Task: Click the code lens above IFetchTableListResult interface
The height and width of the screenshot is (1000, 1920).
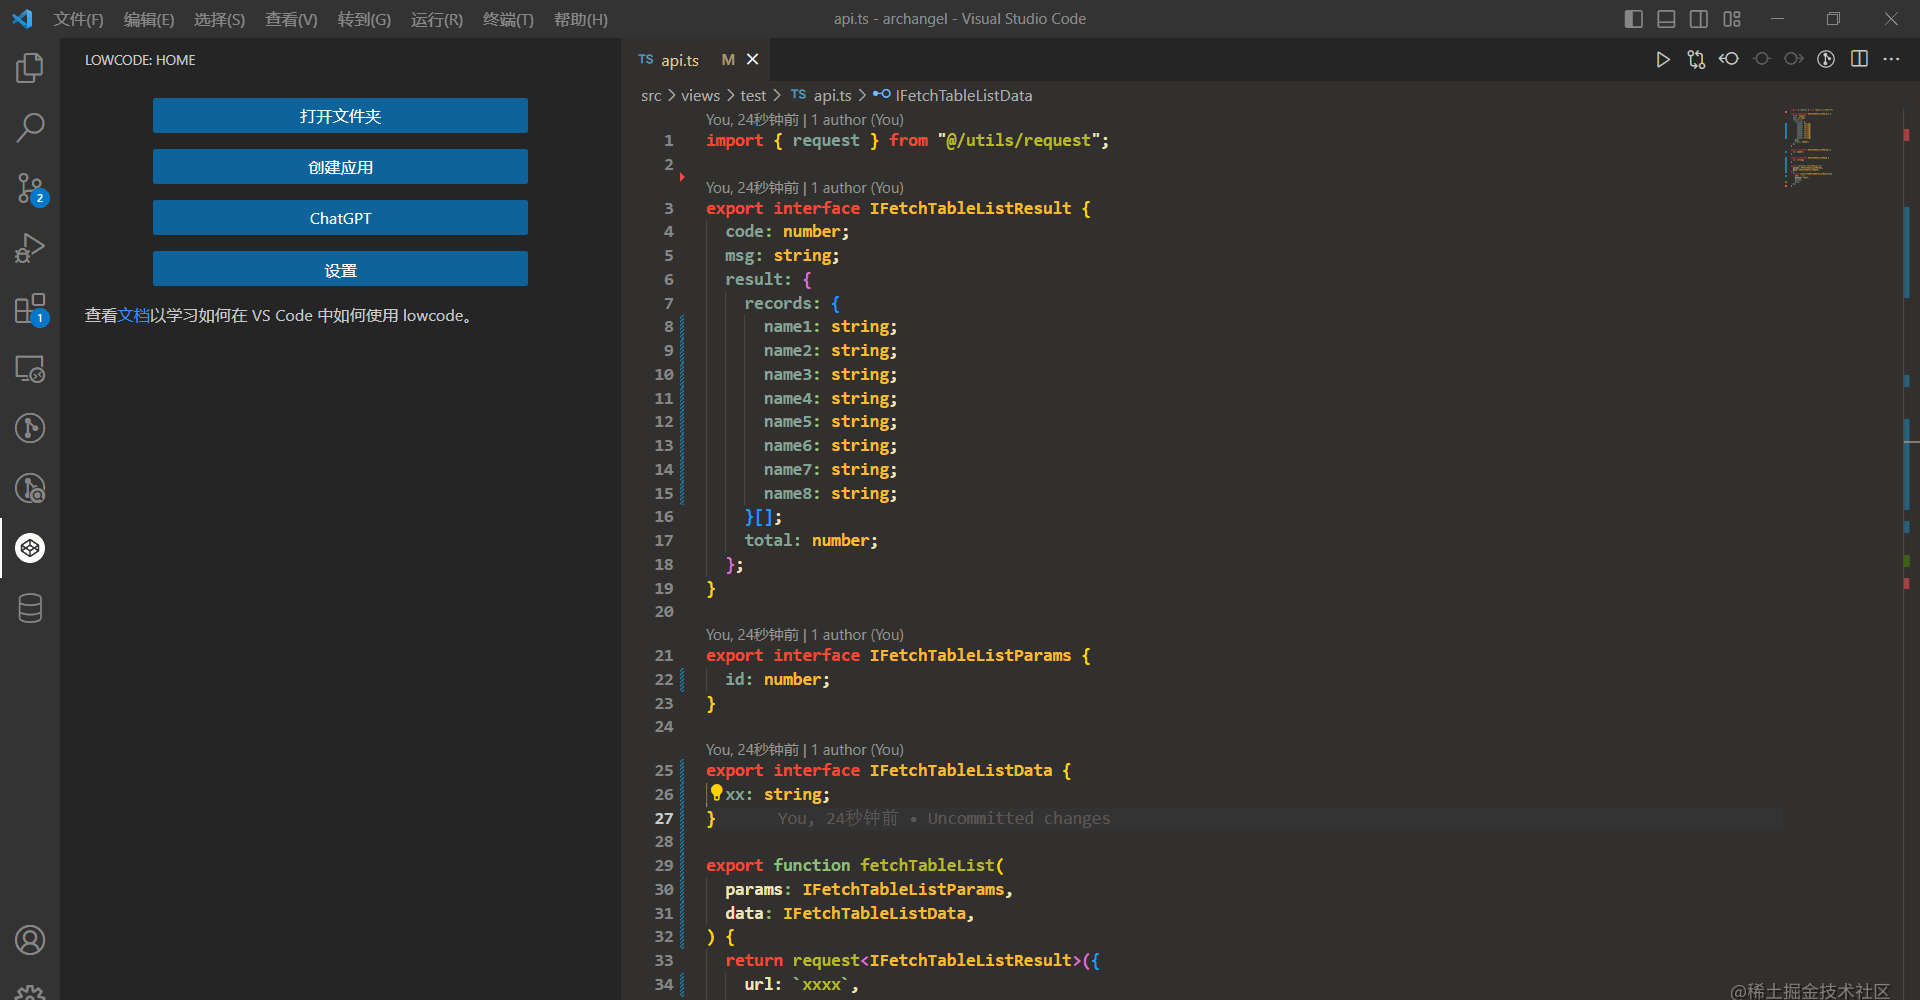Action: [804, 188]
